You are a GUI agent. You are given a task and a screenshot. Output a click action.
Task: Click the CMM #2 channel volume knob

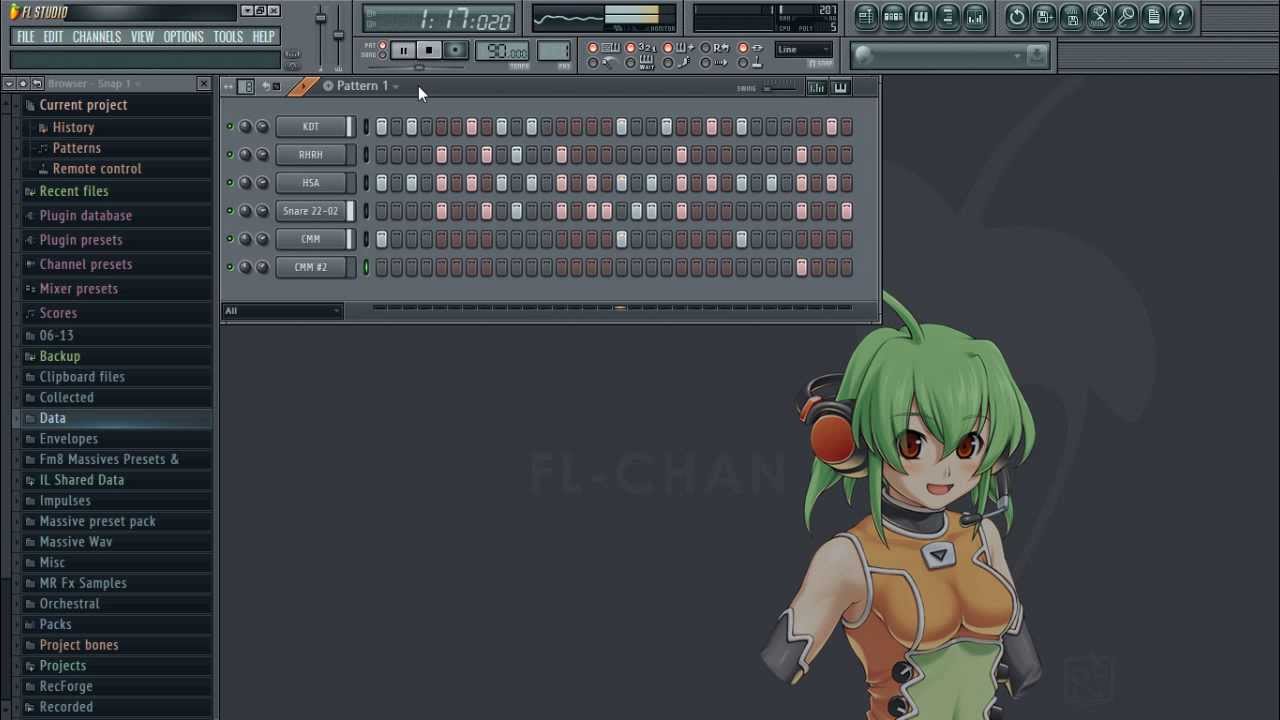pyautogui.click(x=262, y=267)
